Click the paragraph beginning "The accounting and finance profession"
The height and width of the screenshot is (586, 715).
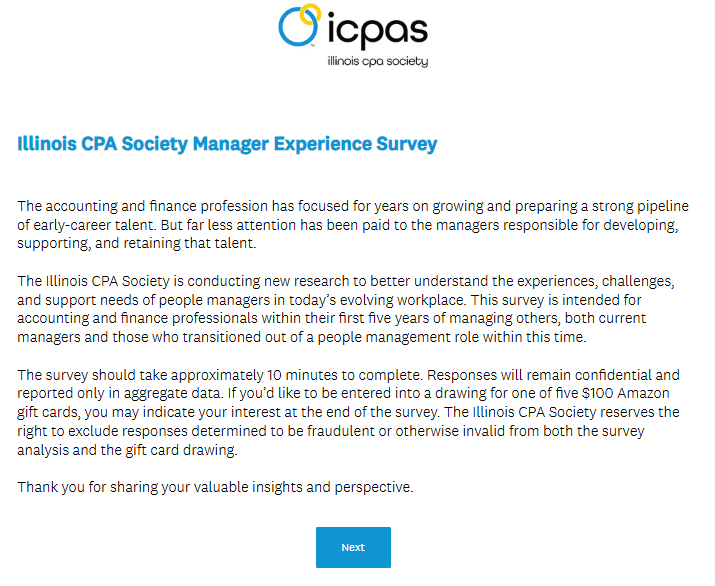tap(353, 224)
